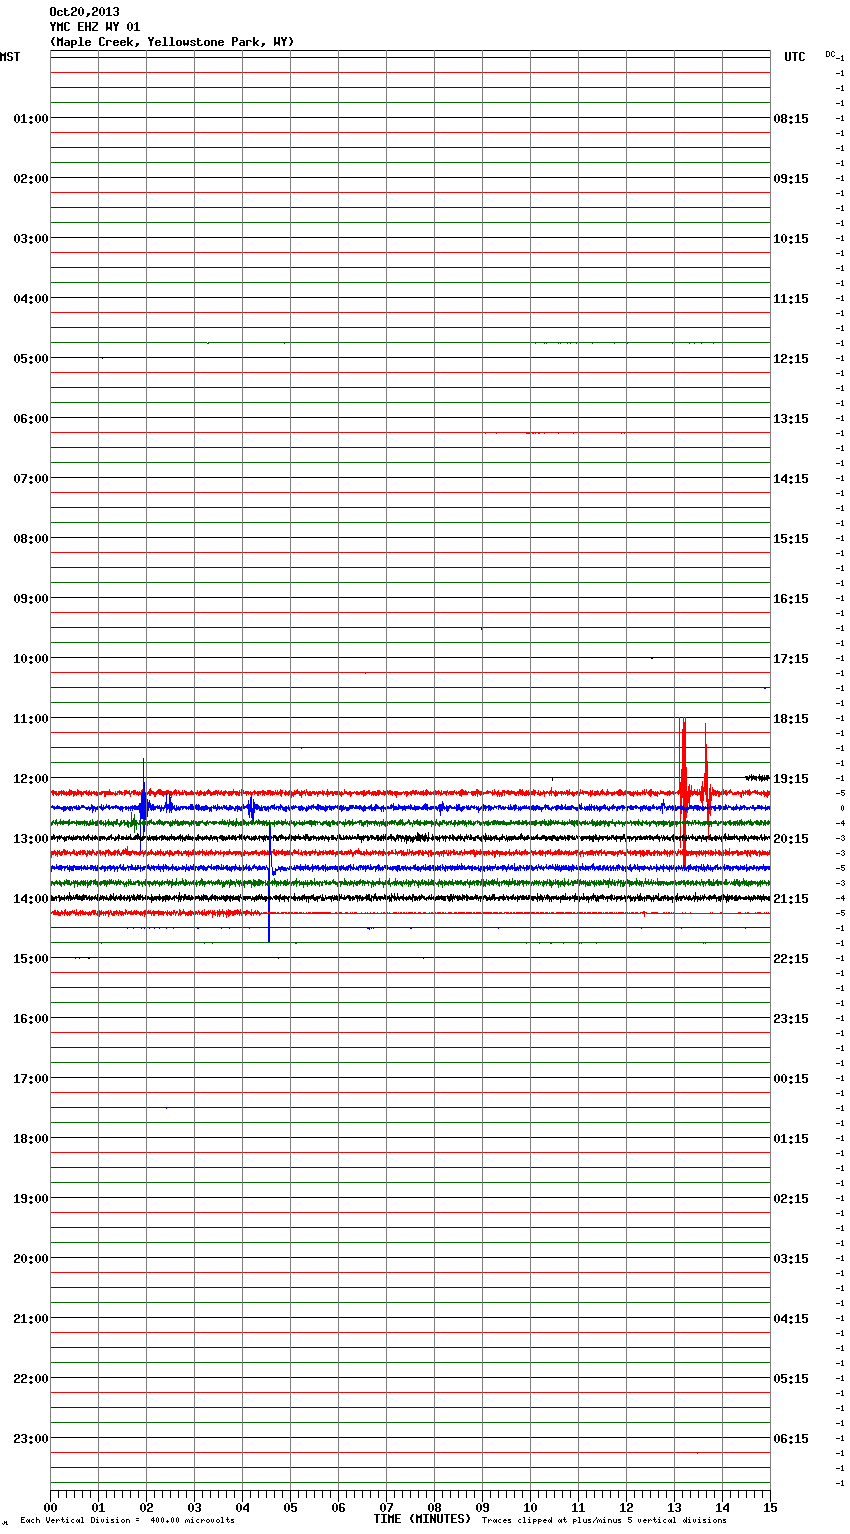Select the 06:00 MST time label
Viewport: 850px width, 1534px height.
pos(31,419)
